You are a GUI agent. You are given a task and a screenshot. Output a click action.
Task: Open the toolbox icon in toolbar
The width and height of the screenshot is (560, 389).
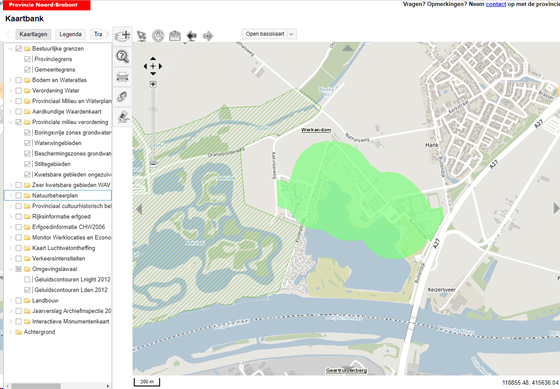tap(175, 36)
